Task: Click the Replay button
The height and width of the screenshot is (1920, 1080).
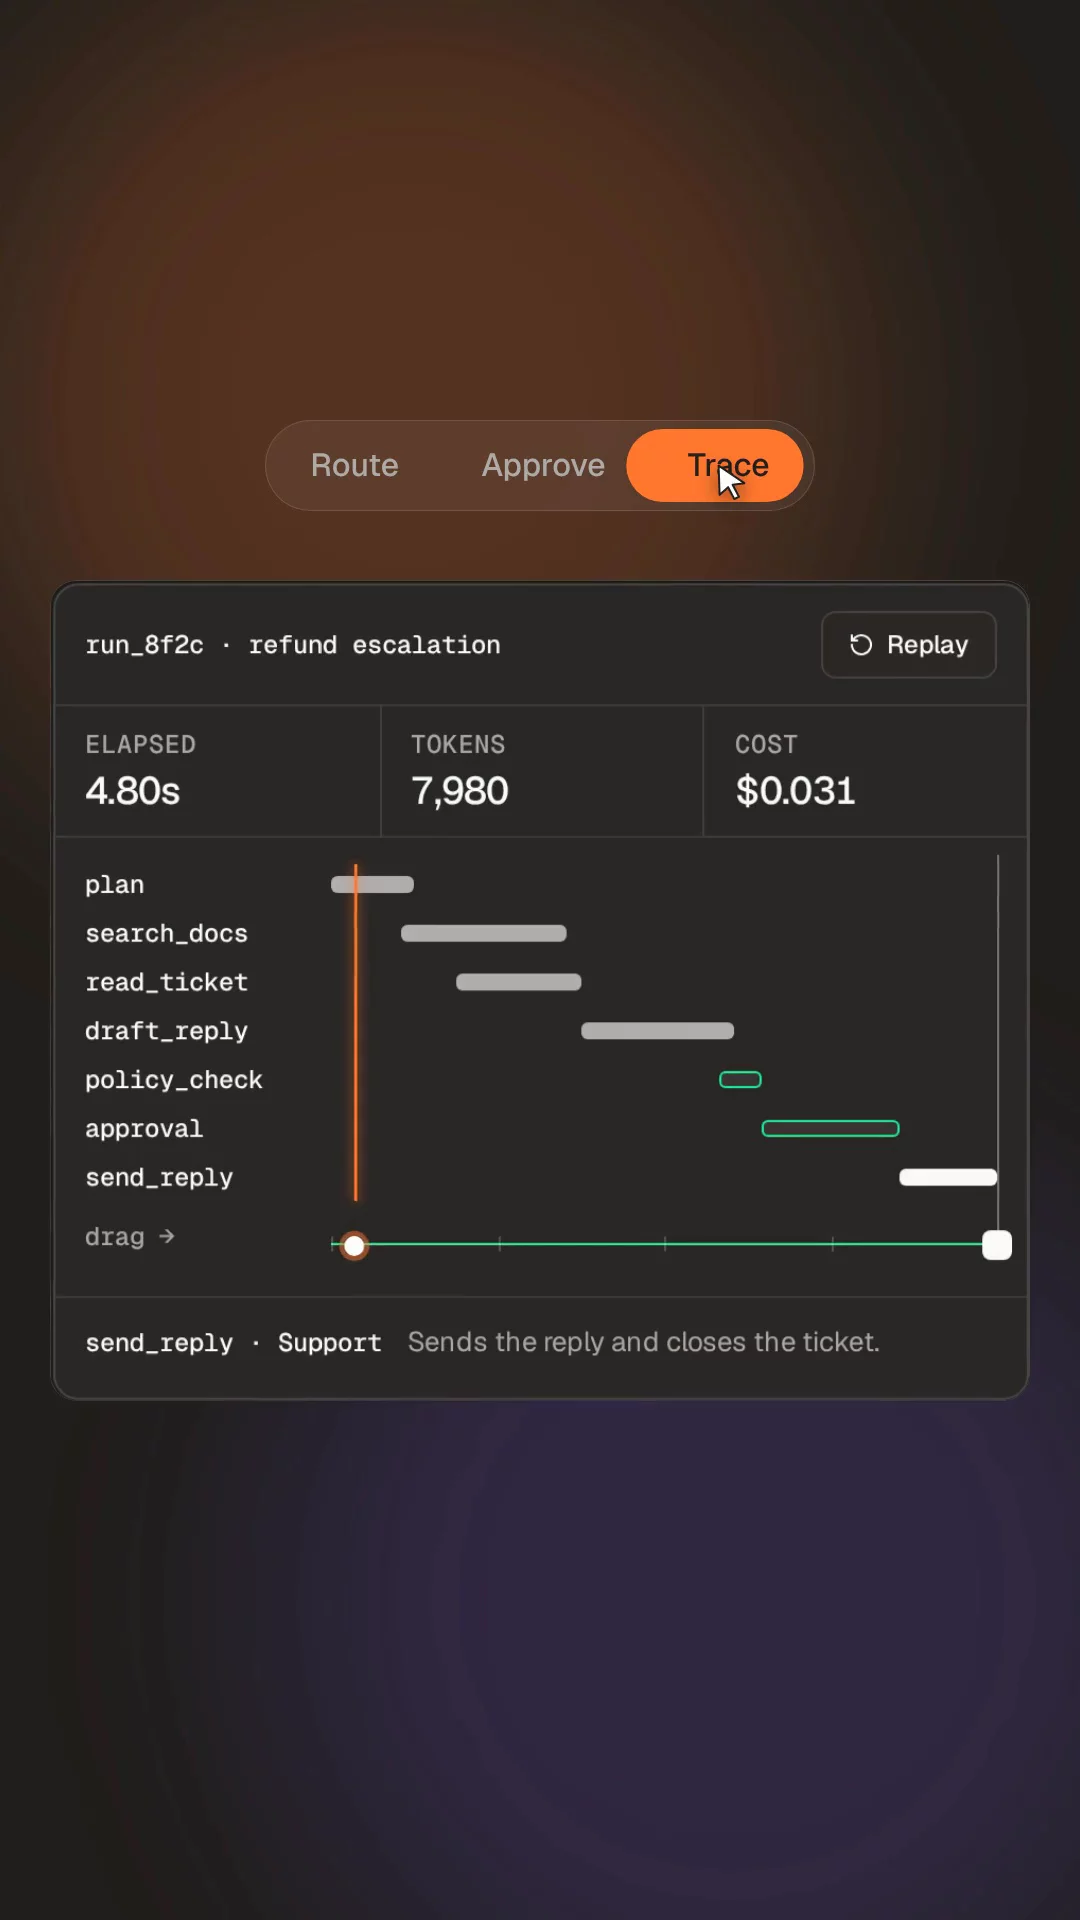Action: 908,645
